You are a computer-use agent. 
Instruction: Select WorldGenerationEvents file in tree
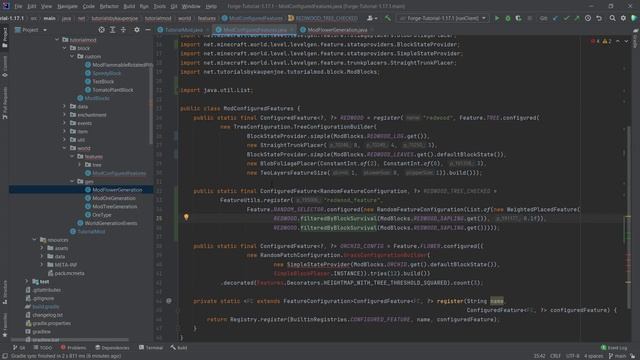[111, 223]
